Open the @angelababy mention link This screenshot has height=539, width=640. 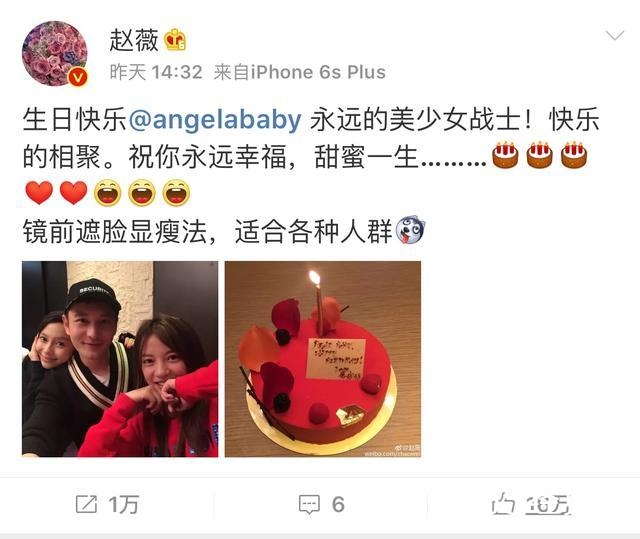(215, 119)
